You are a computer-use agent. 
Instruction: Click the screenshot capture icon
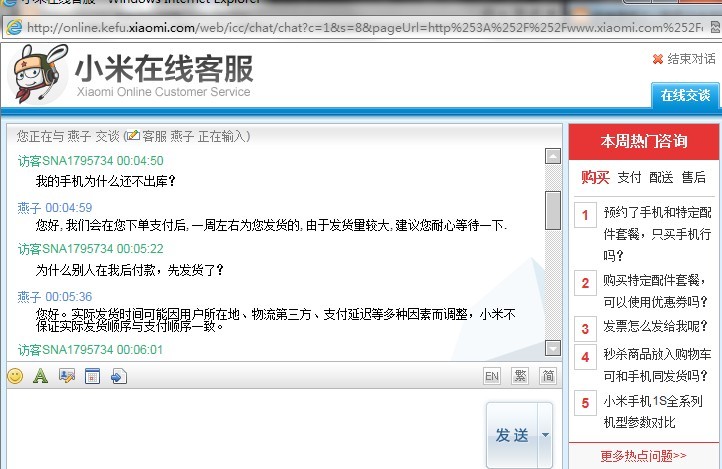(67, 376)
